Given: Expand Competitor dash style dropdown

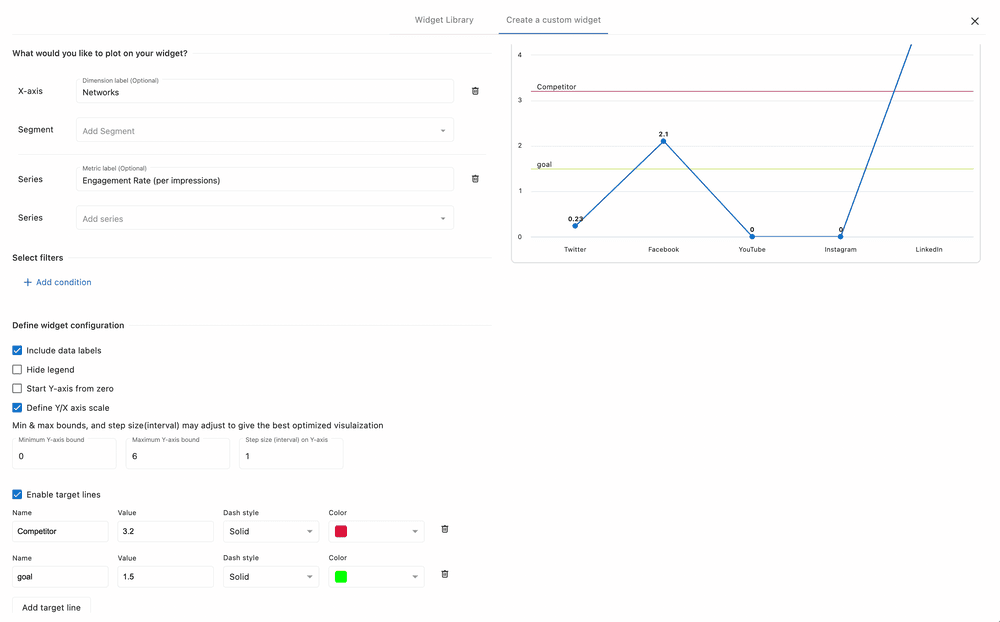Looking at the screenshot, I should coord(270,532).
